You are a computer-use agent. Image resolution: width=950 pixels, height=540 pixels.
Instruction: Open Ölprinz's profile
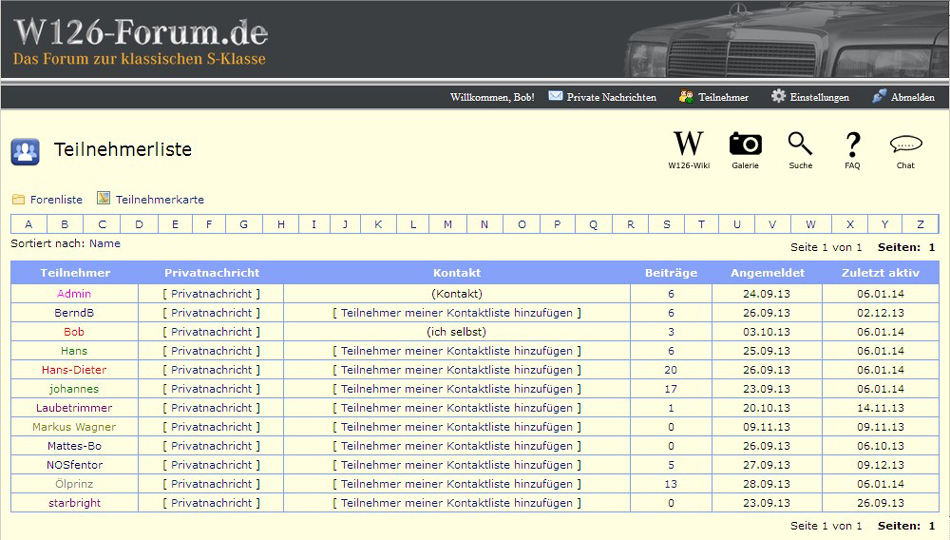(74, 484)
